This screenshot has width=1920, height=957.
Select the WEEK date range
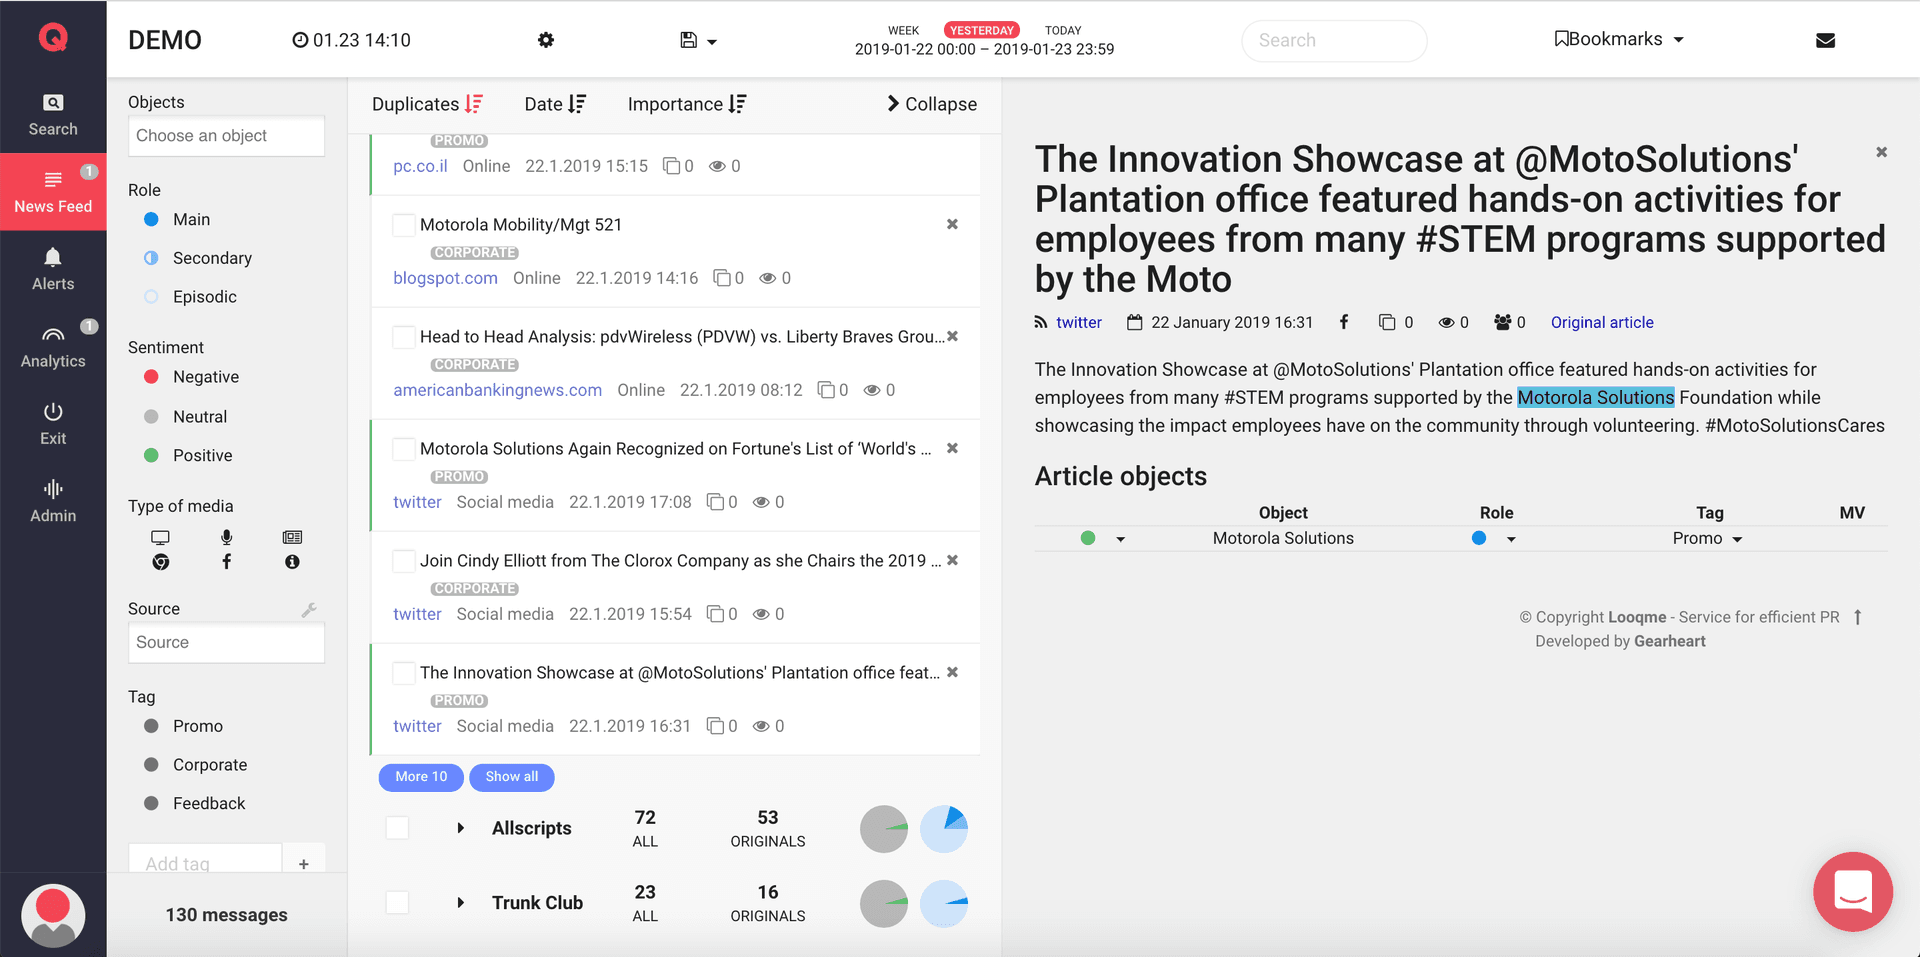click(903, 30)
